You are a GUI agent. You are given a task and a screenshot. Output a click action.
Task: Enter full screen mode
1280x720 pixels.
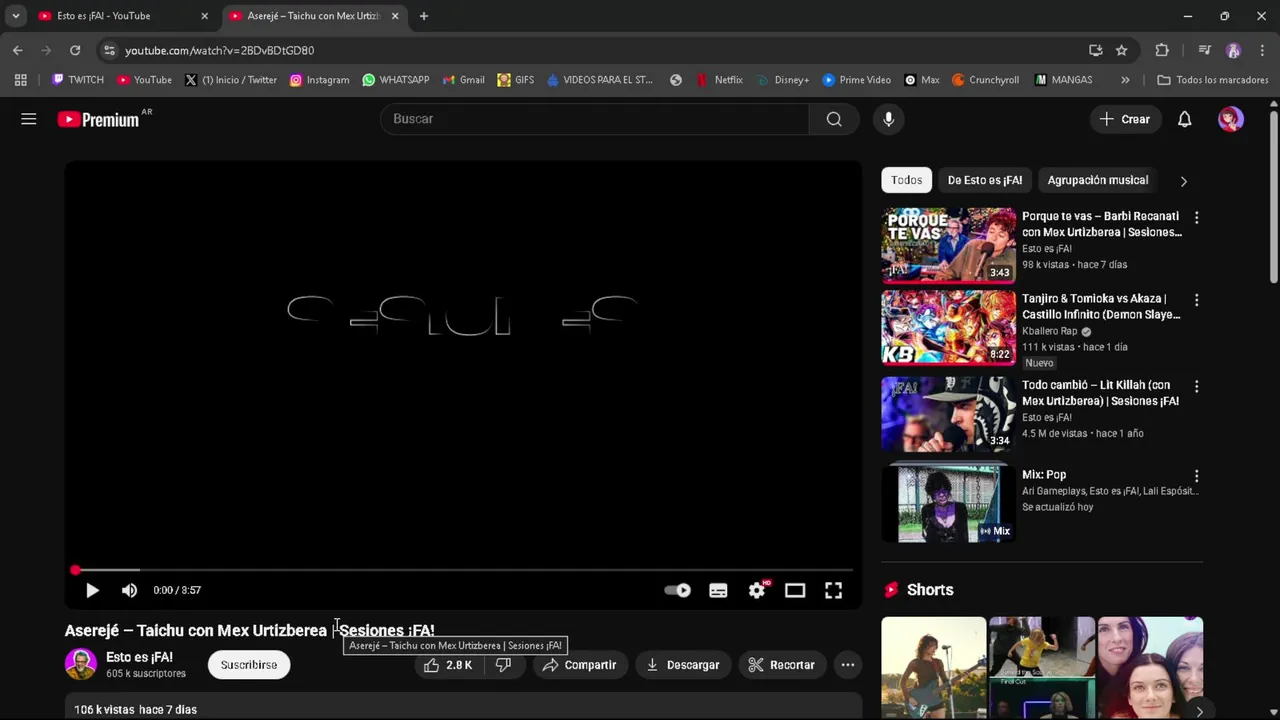coord(833,590)
